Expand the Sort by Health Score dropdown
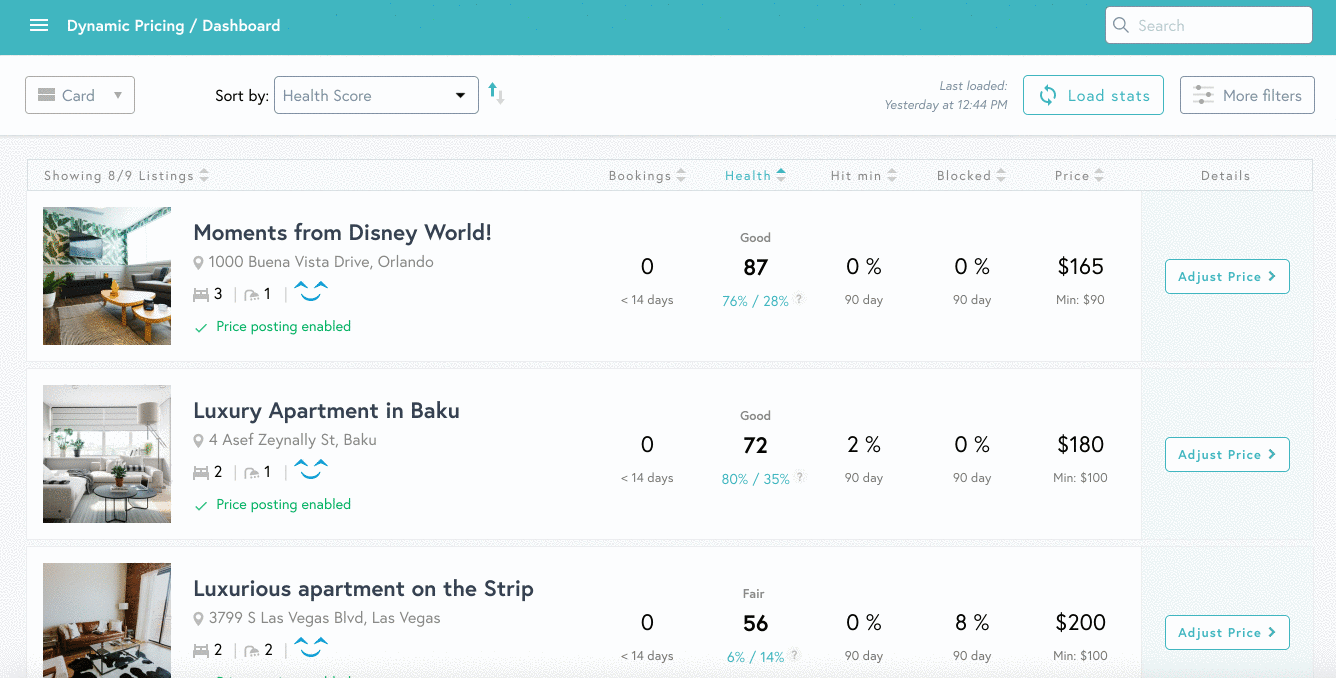This screenshot has width=1336, height=678. pos(376,95)
